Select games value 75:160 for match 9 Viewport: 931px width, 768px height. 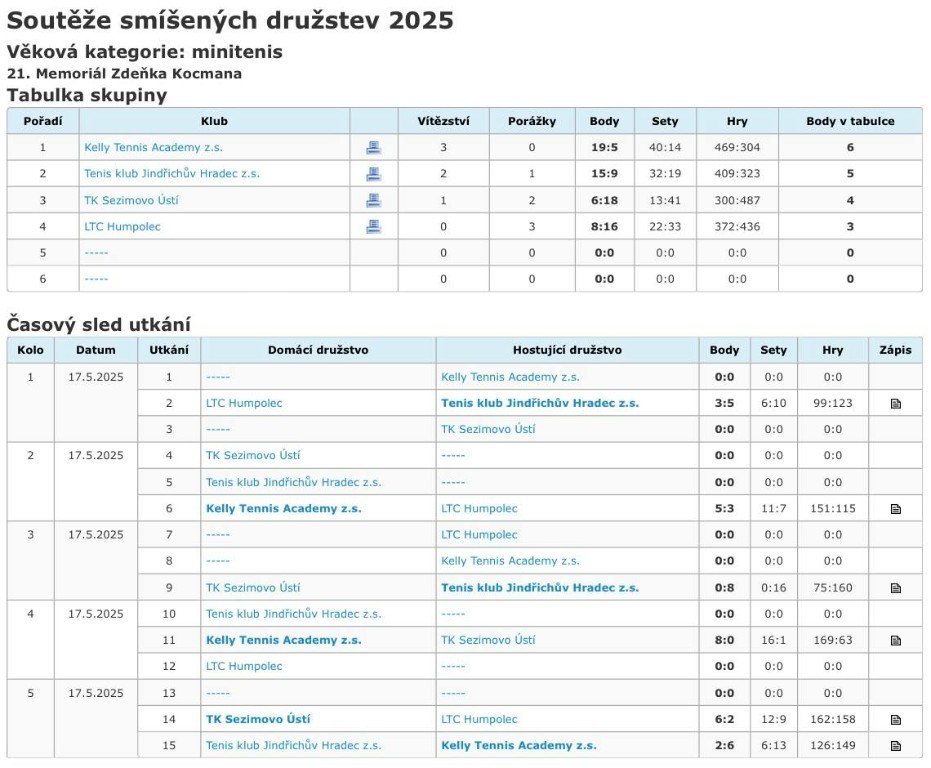[832, 587]
